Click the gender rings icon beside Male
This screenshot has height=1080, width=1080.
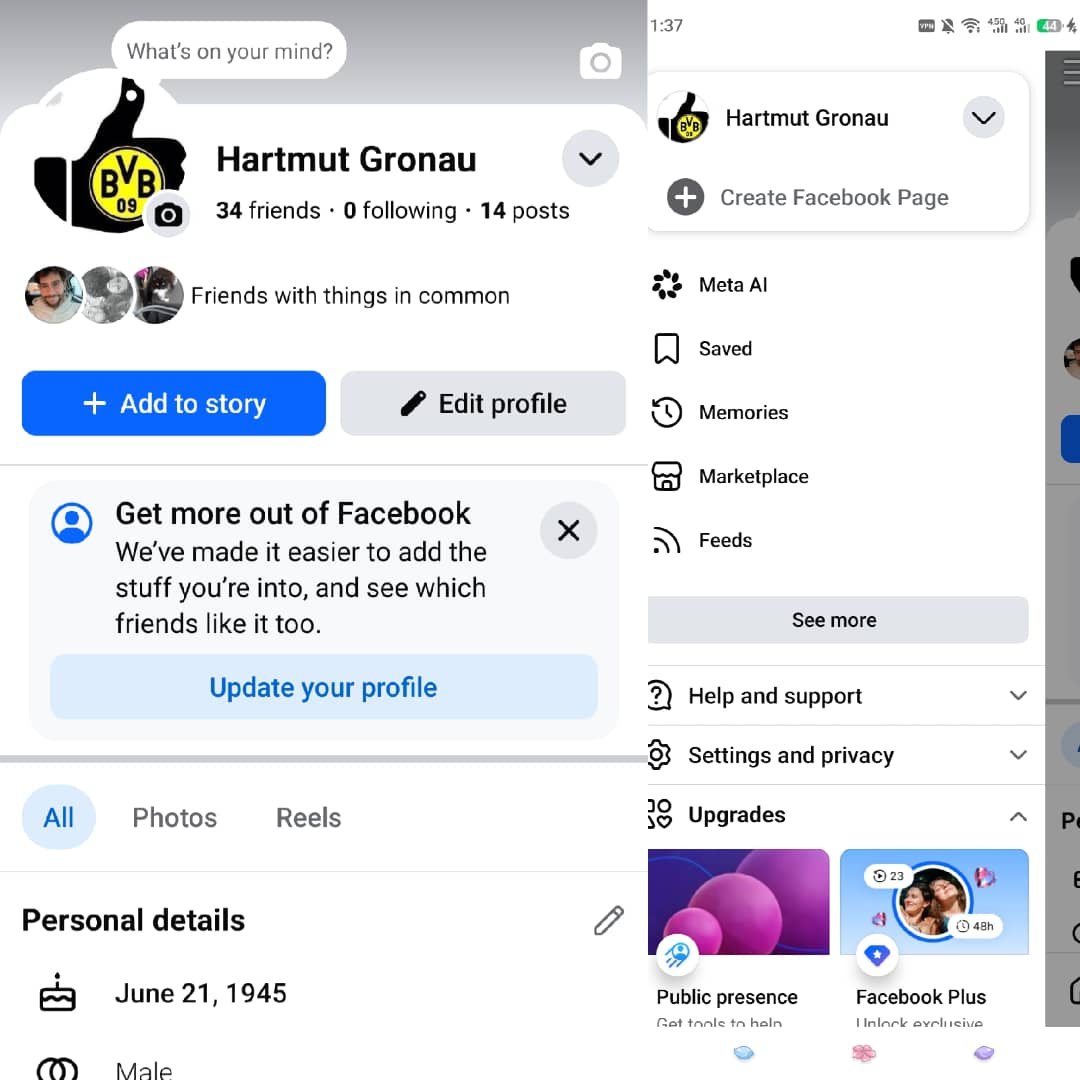58,1069
